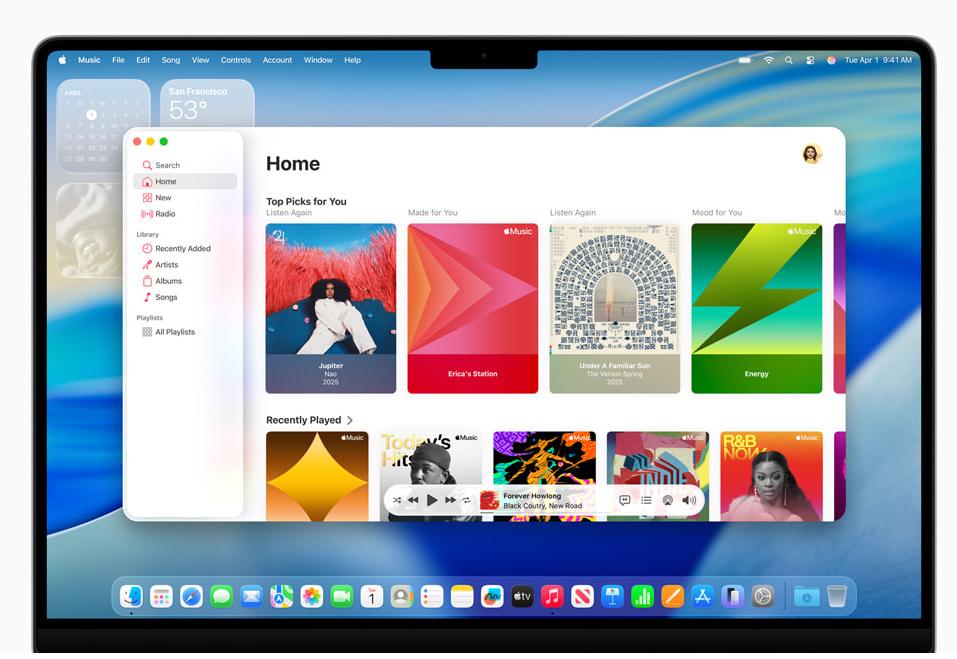Open the account profile picture
Image resolution: width=957 pixels, height=659 pixels.
(x=811, y=154)
